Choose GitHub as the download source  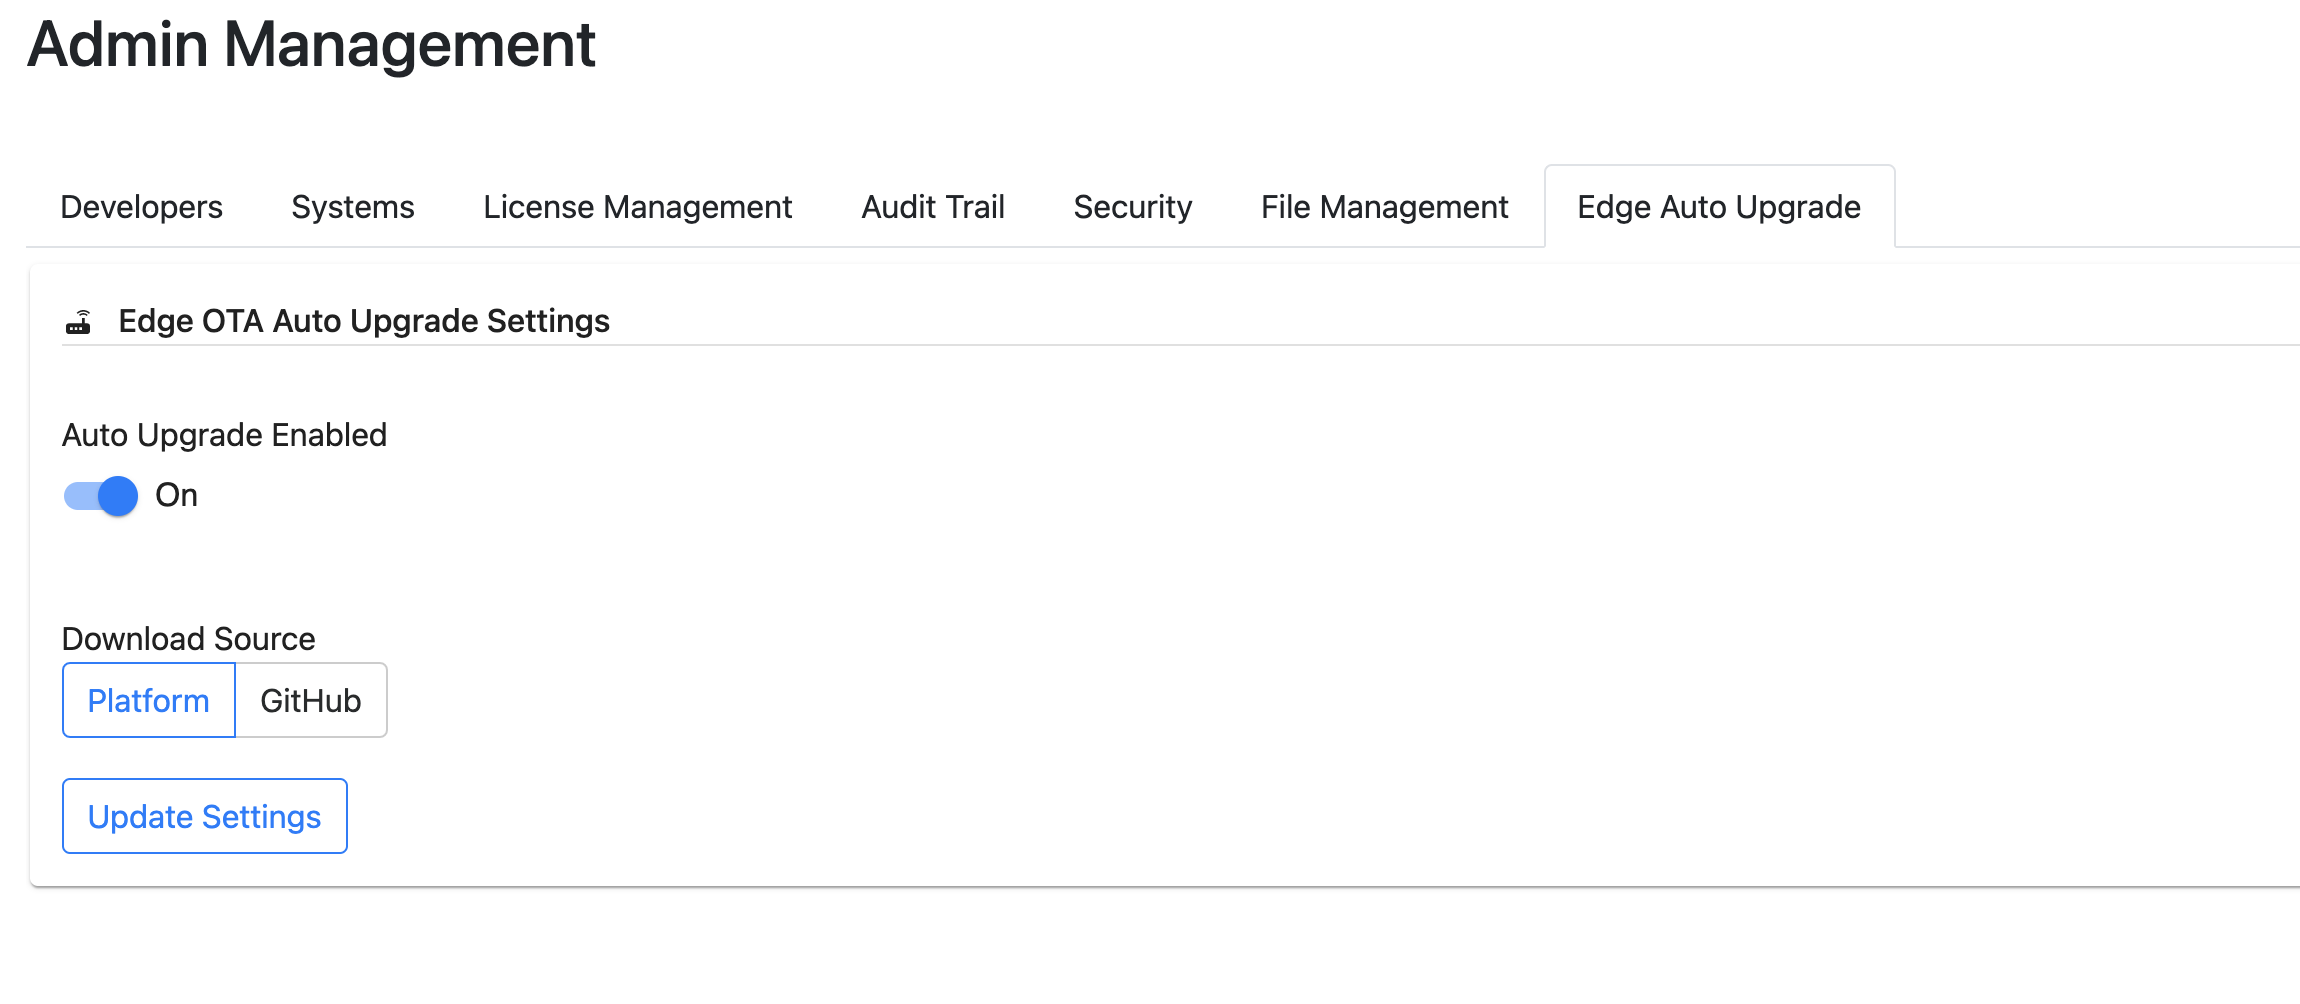tap(311, 700)
